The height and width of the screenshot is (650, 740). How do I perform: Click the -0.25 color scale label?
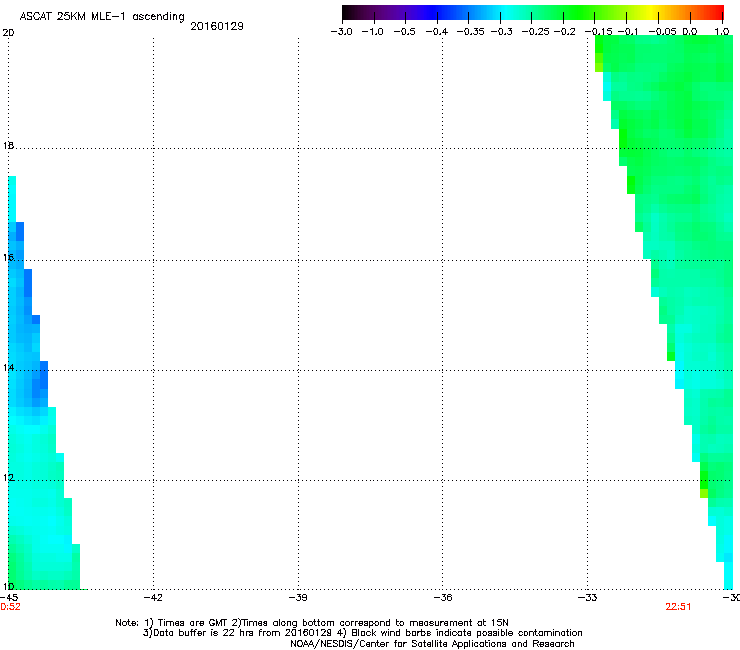pyautogui.click(x=536, y=32)
